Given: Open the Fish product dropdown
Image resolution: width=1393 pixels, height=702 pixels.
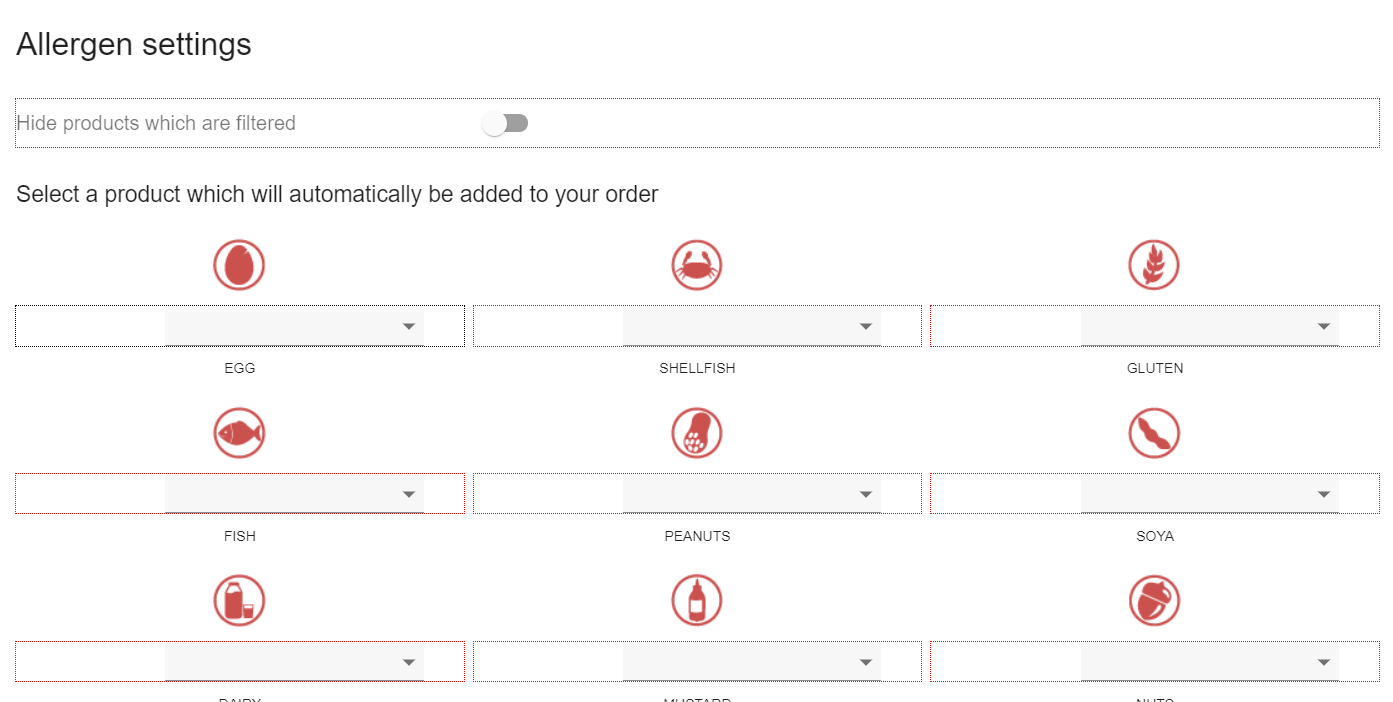Looking at the screenshot, I should [x=294, y=494].
